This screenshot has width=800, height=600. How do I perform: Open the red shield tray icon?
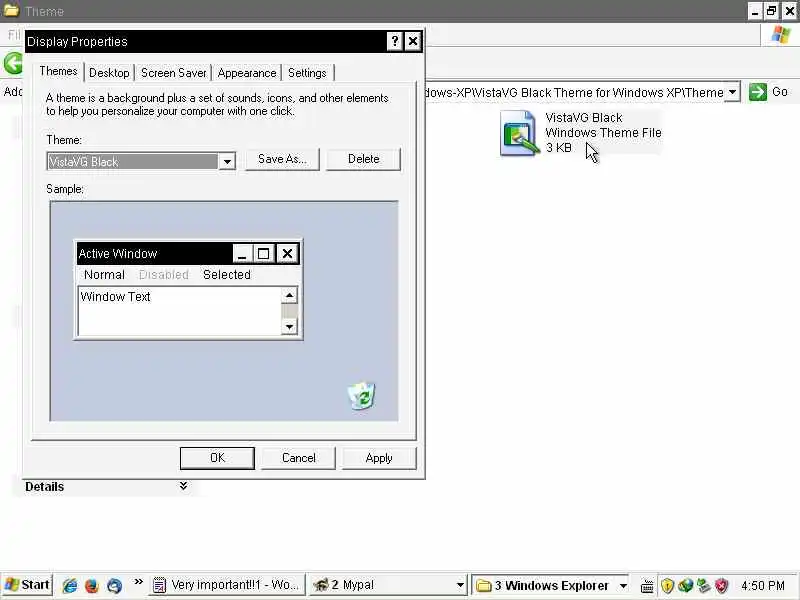[721, 585]
